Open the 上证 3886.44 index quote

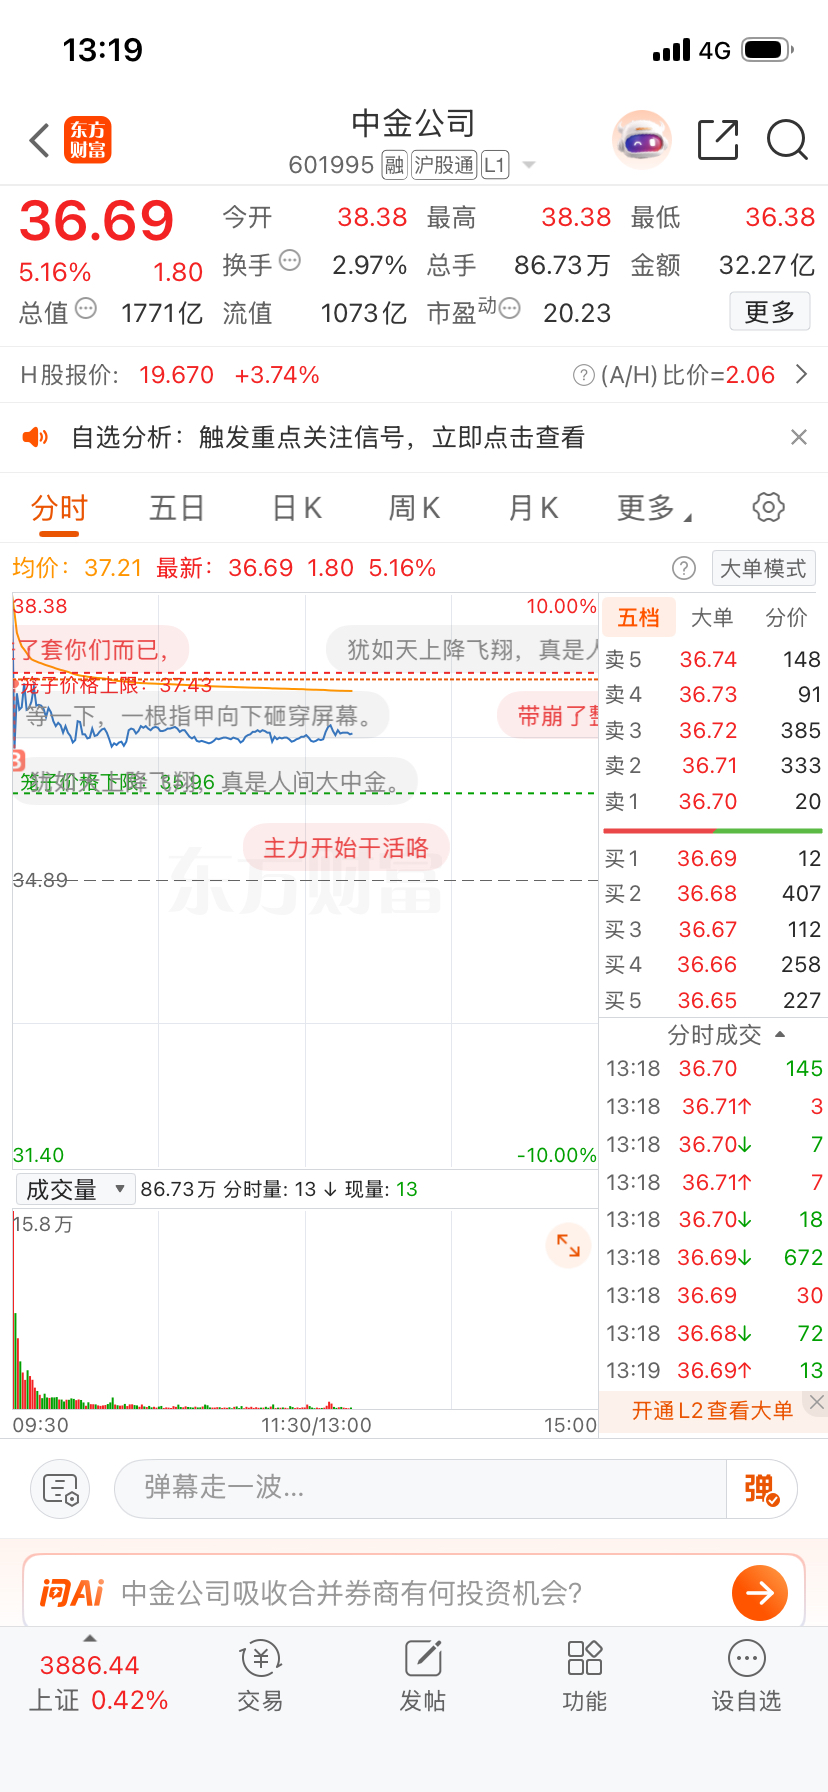[x=97, y=1682]
